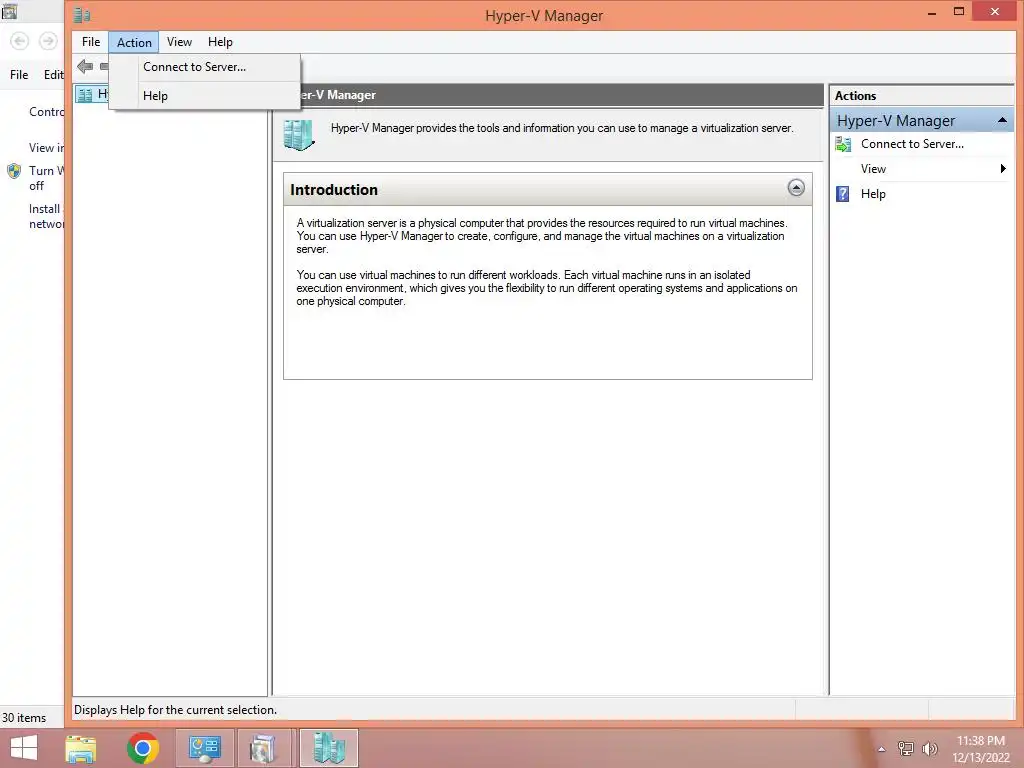This screenshot has height=768, width=1024.
Task: Open File Explorer from the taskbar
Action: (81, 748)
